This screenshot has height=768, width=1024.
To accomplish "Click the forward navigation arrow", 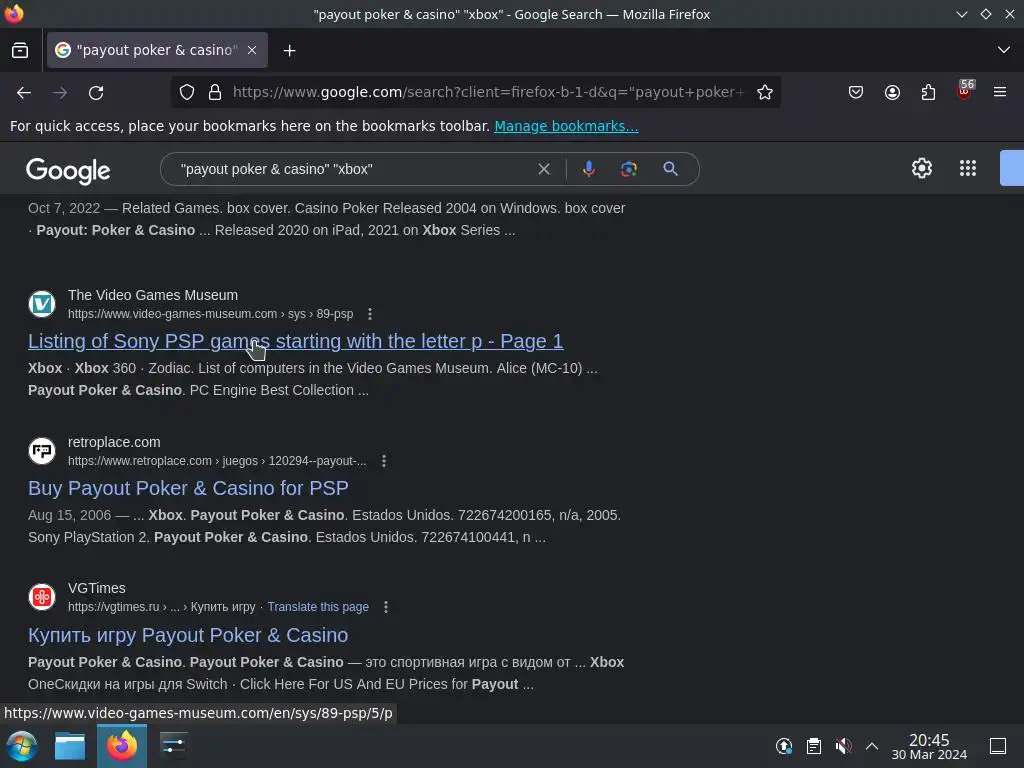I will 60,93.
